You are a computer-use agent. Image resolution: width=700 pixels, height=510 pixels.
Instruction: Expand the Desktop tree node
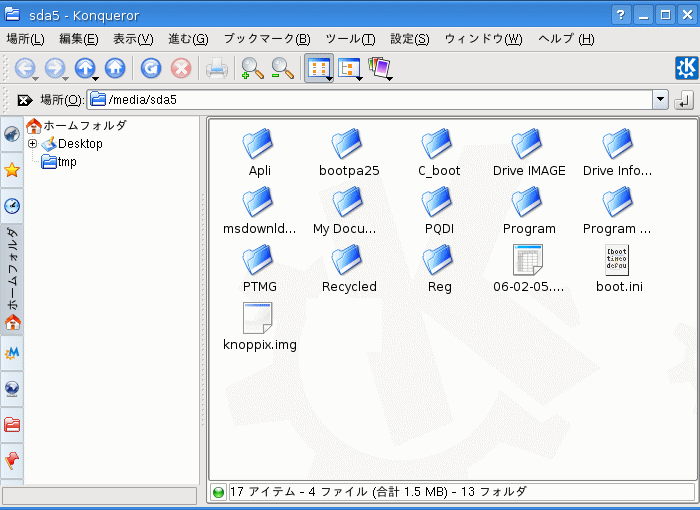click(32, 144)
